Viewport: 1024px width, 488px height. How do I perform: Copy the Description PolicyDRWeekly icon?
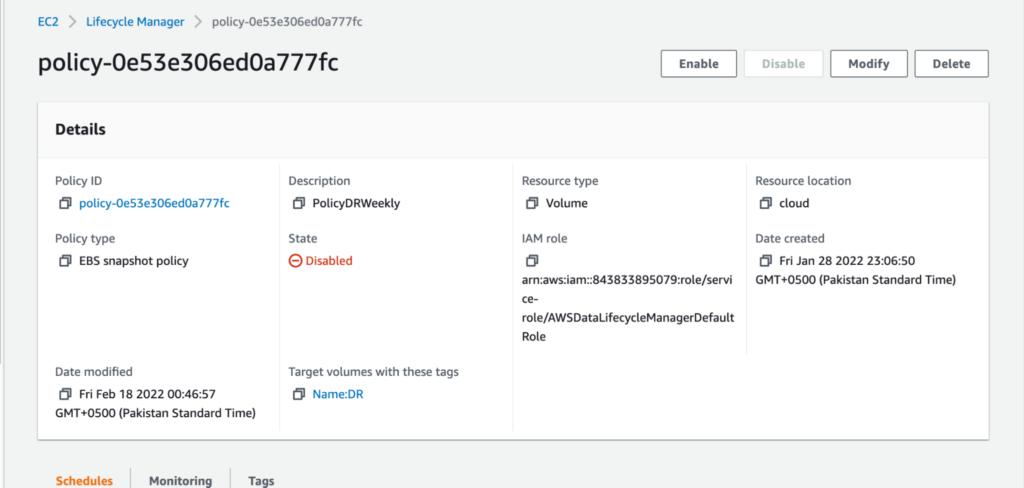[x=298, y=204]
